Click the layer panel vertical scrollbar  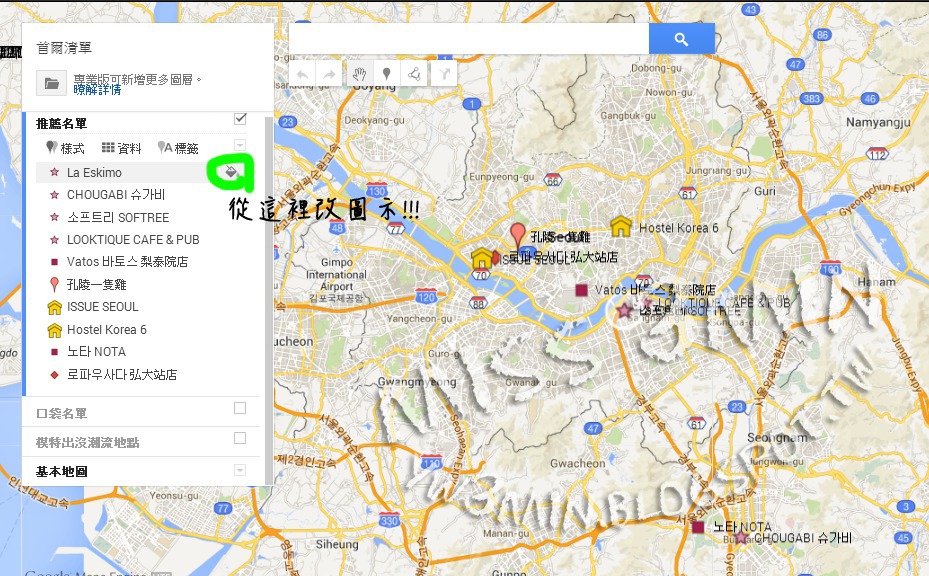click(x=269, y=299)
